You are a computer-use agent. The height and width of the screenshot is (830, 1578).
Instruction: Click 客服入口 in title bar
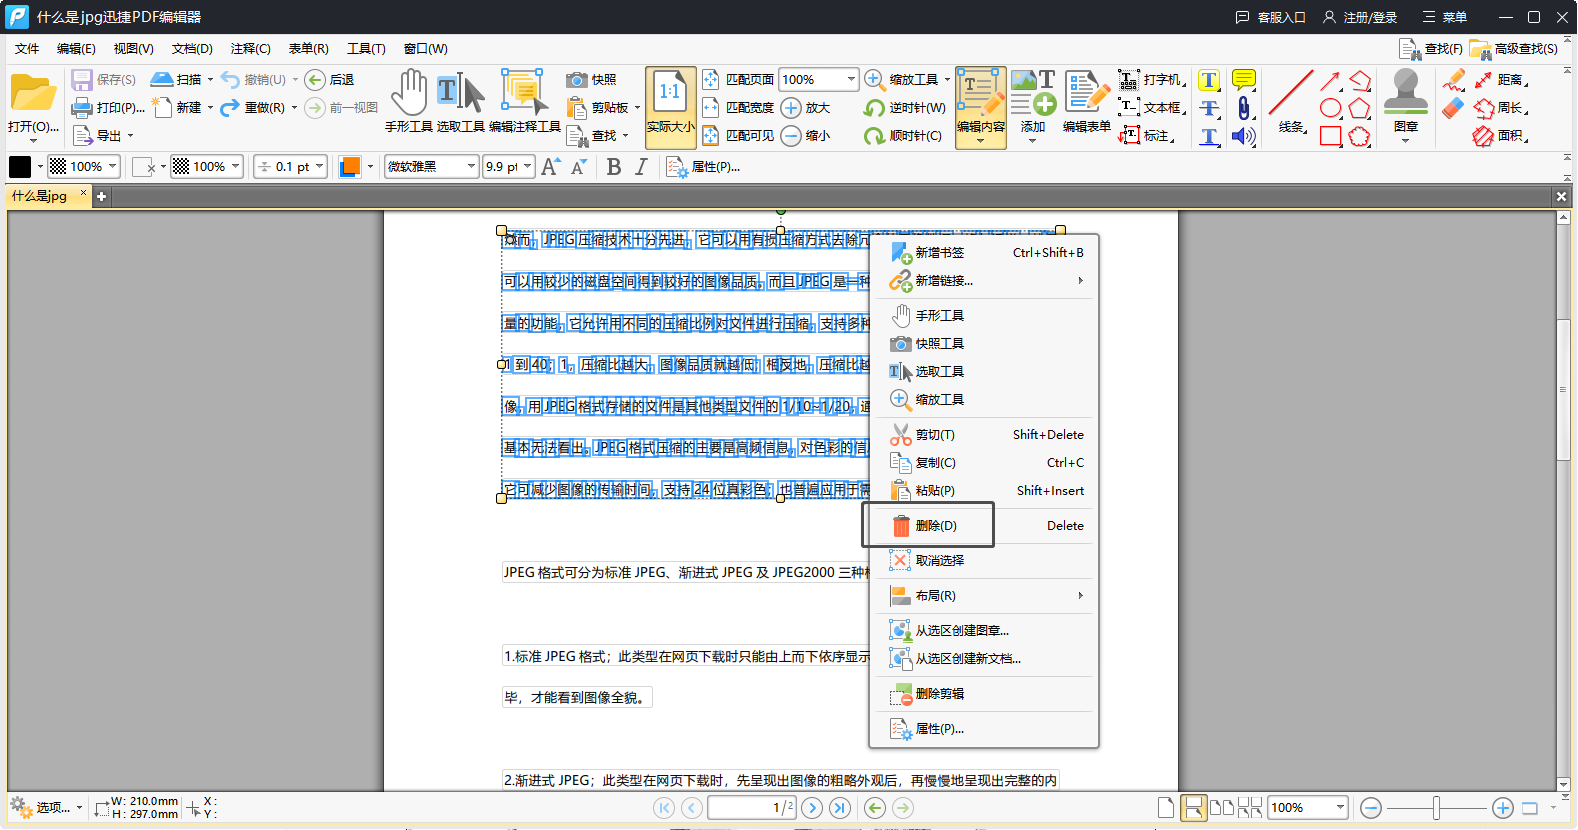pos(1271,17)
